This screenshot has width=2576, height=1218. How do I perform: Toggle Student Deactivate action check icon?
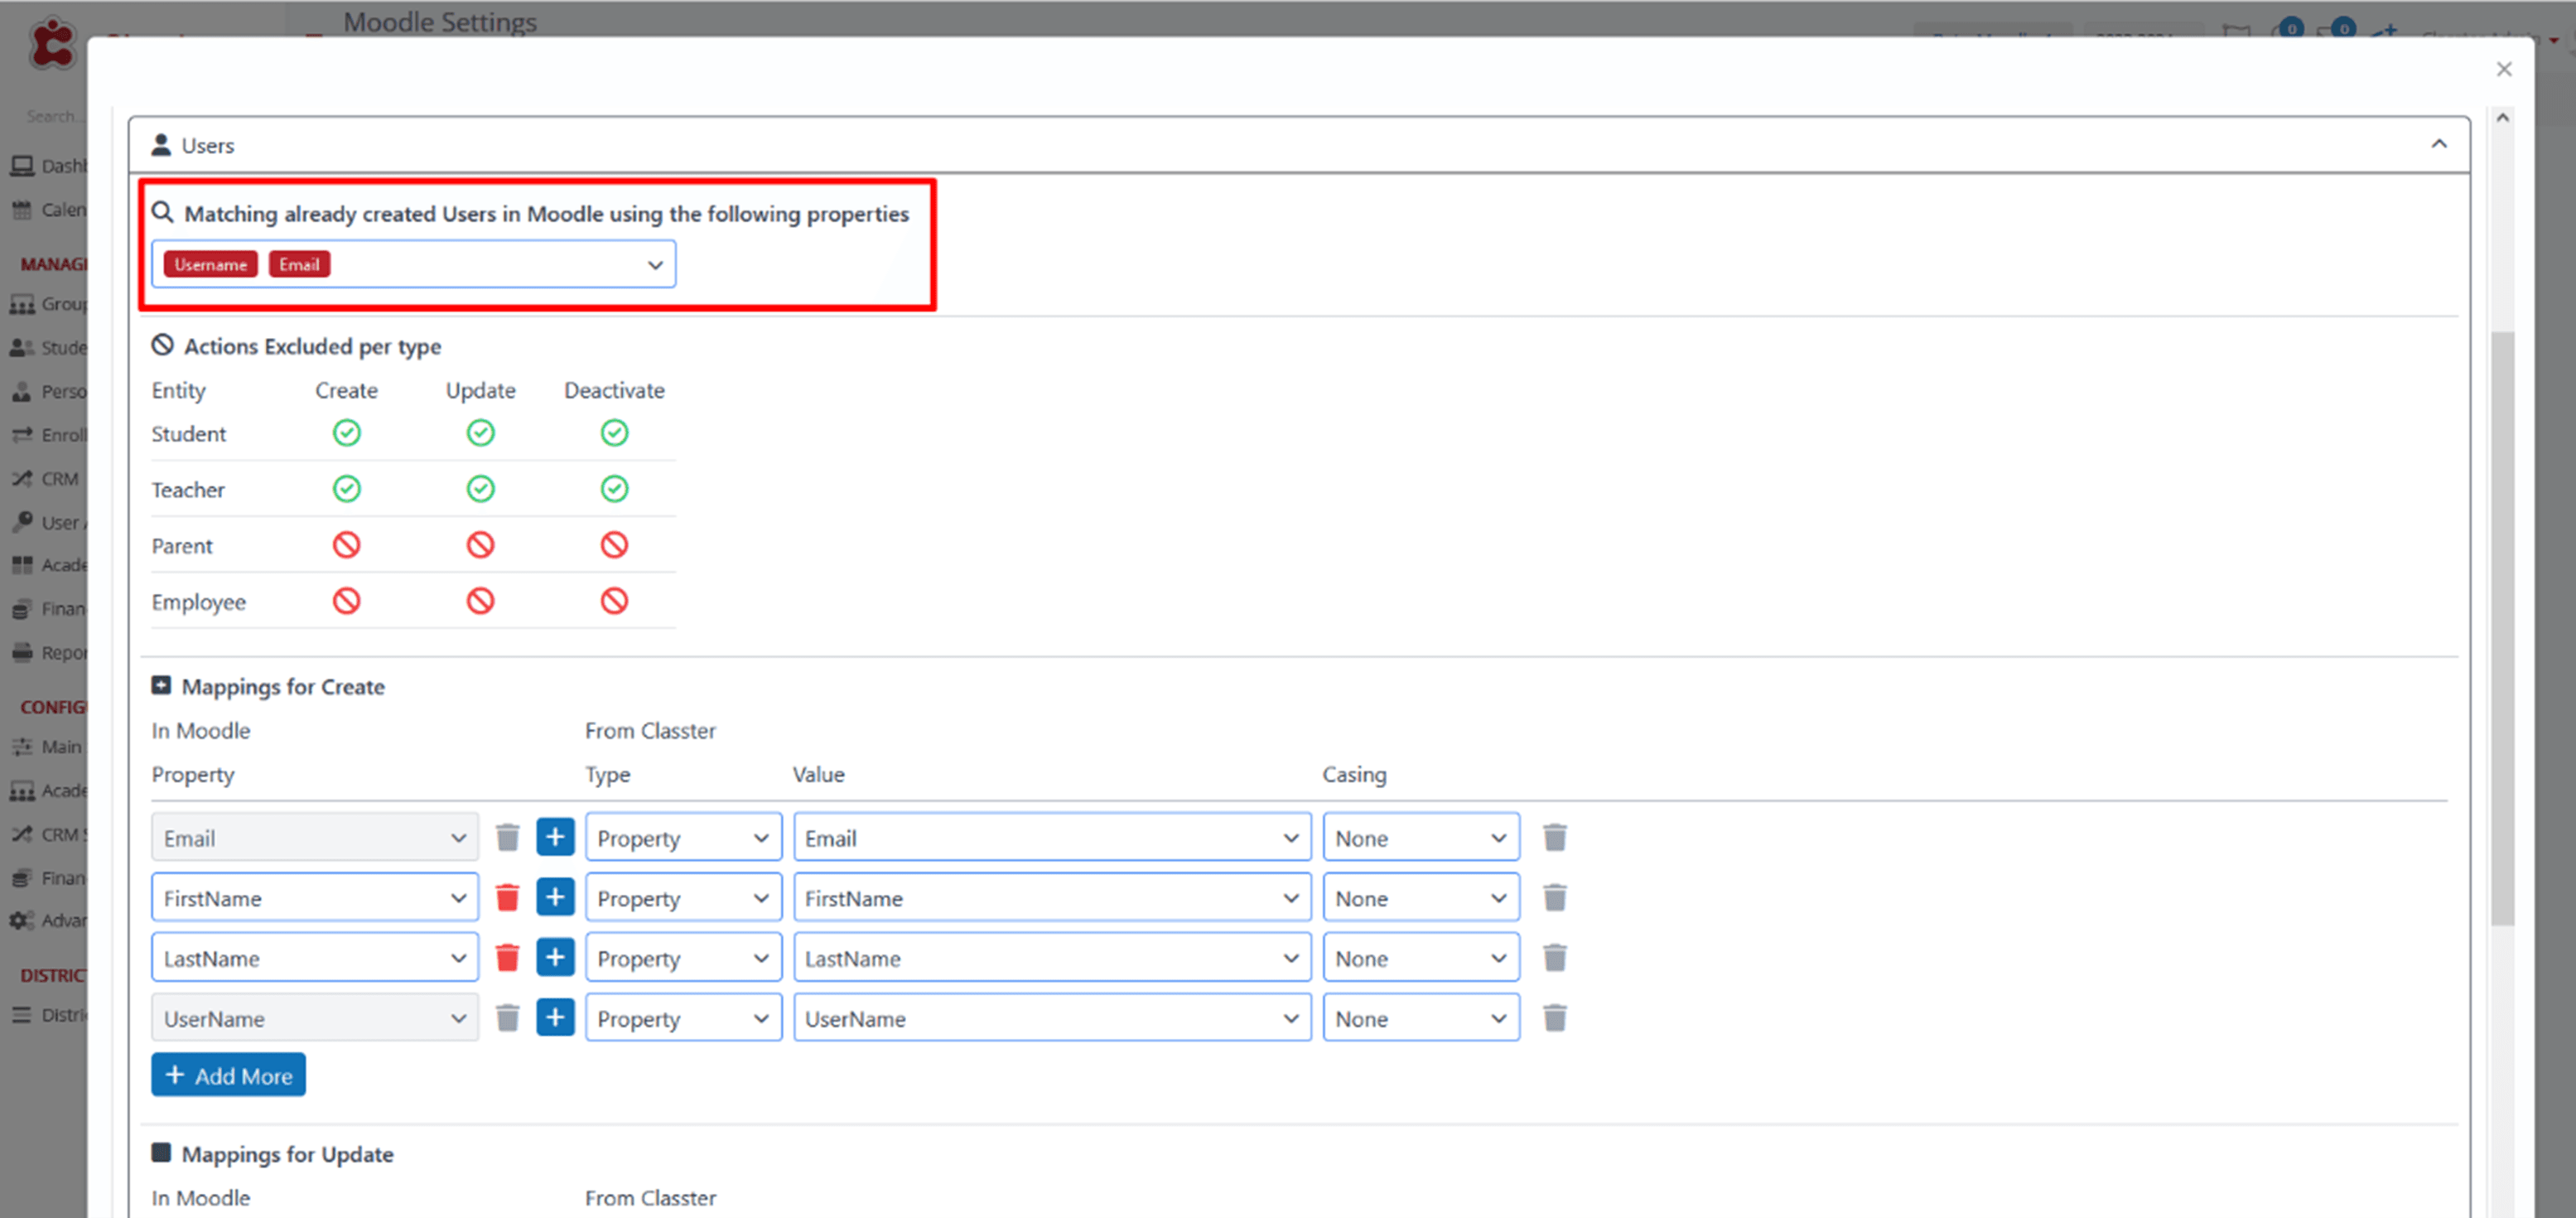click(614, 433)
